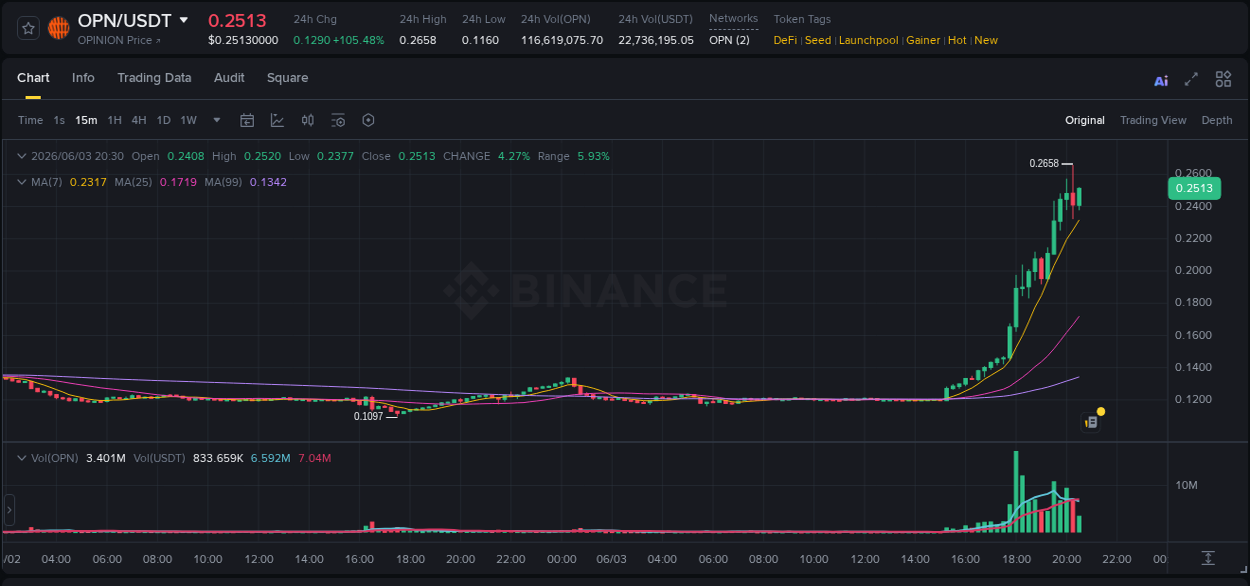Select the Hot token tag
Image resolution: width=1250 pixels, height=586 pixels.
pyautogui.click(x=957, y=40)
